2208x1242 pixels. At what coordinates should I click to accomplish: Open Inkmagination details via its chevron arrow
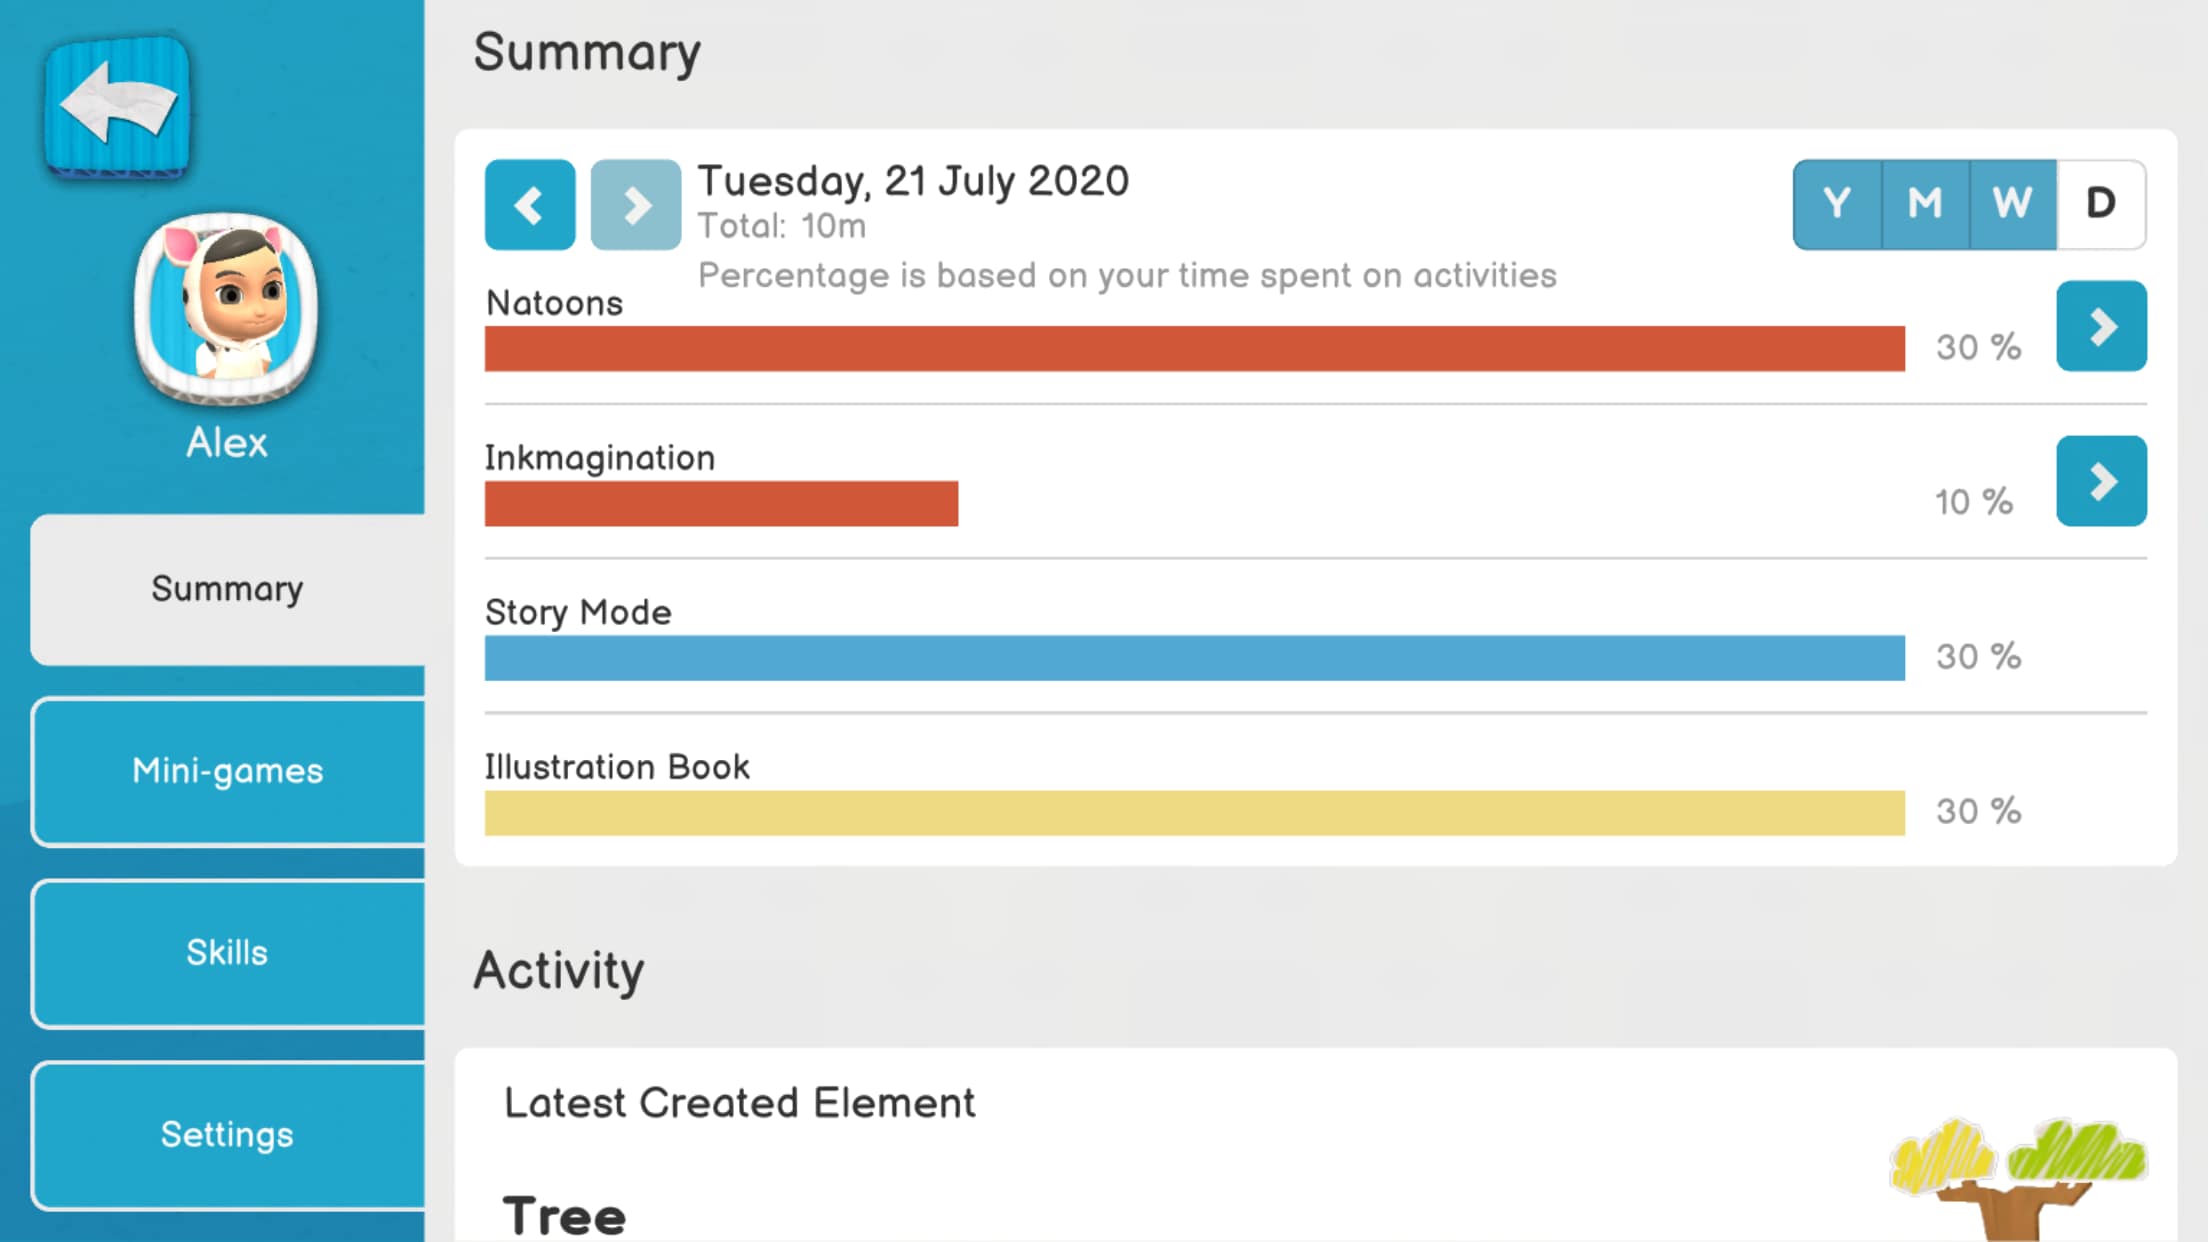(2100, 480)
